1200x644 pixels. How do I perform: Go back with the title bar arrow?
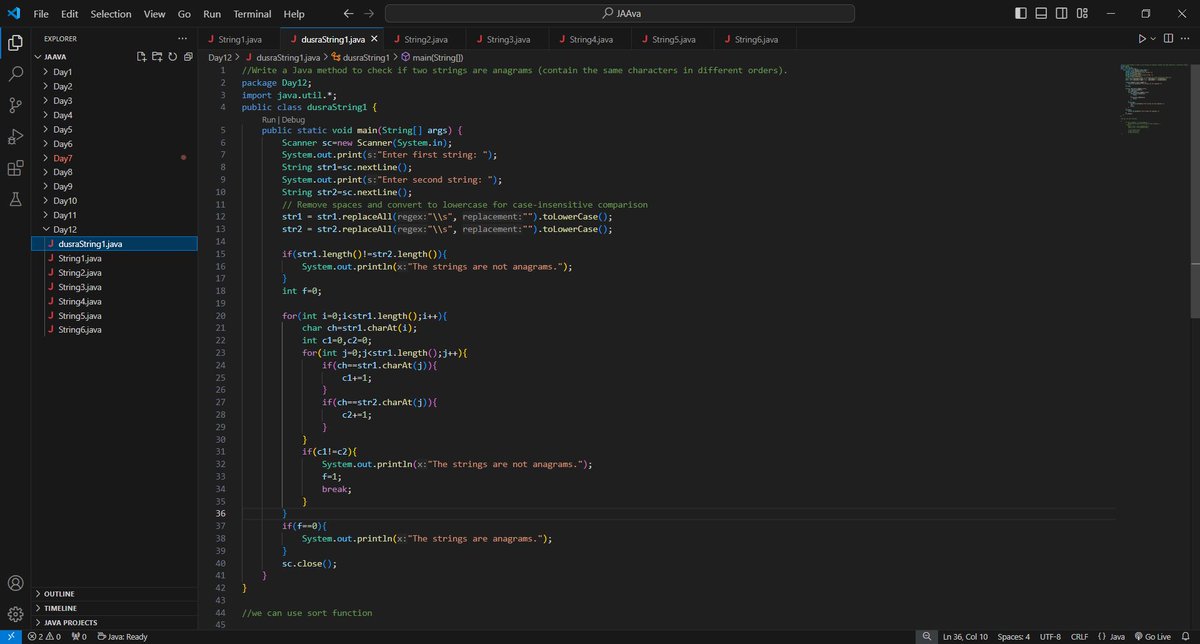pos(347,14)
